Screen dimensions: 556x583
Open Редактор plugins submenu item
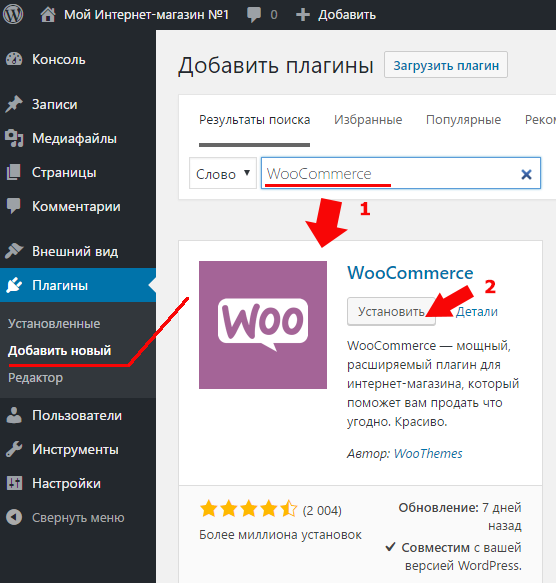tap(36, 378)
